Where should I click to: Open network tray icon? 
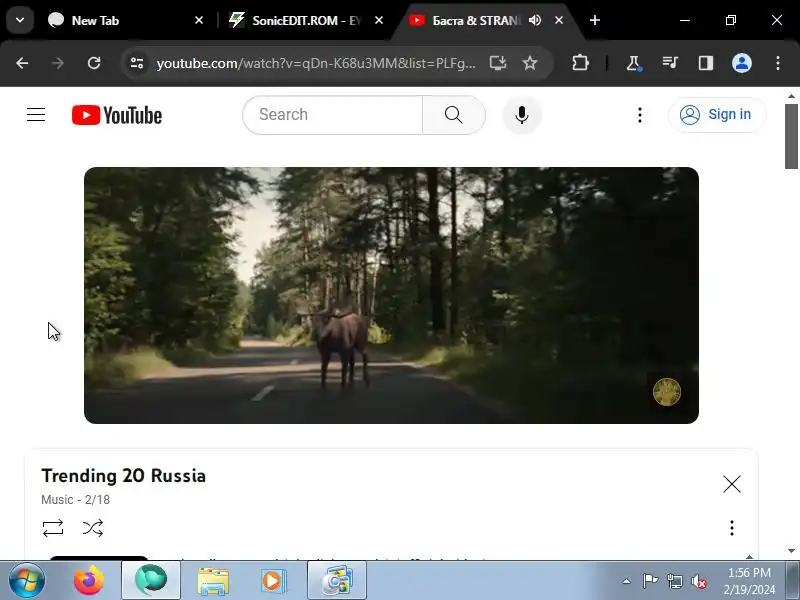(x=675, y=581)
